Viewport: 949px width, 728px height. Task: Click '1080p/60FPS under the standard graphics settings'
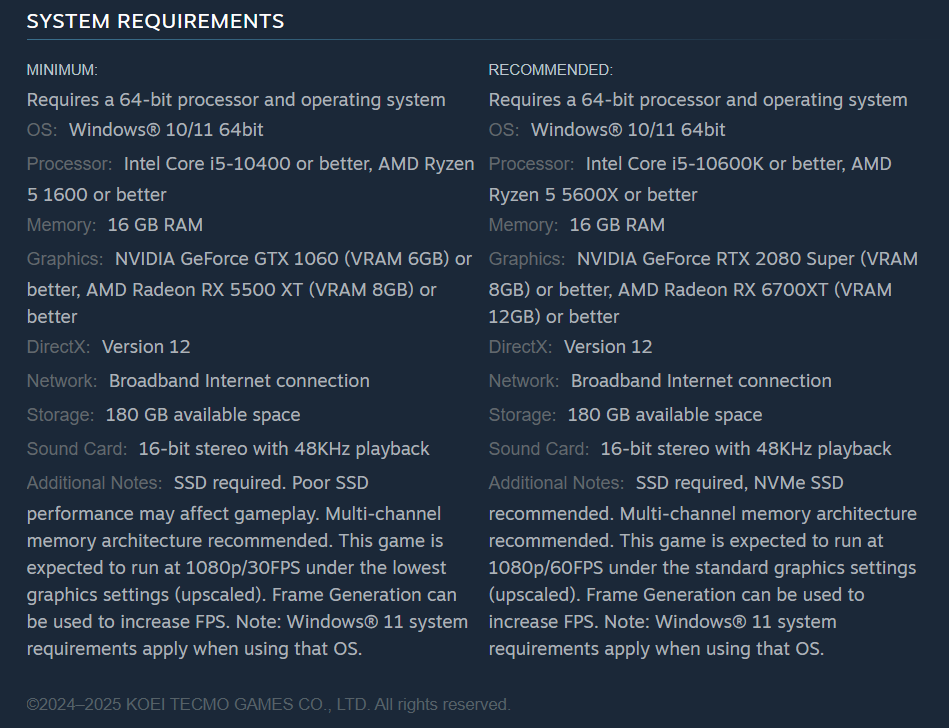click(x=702, y=567)
